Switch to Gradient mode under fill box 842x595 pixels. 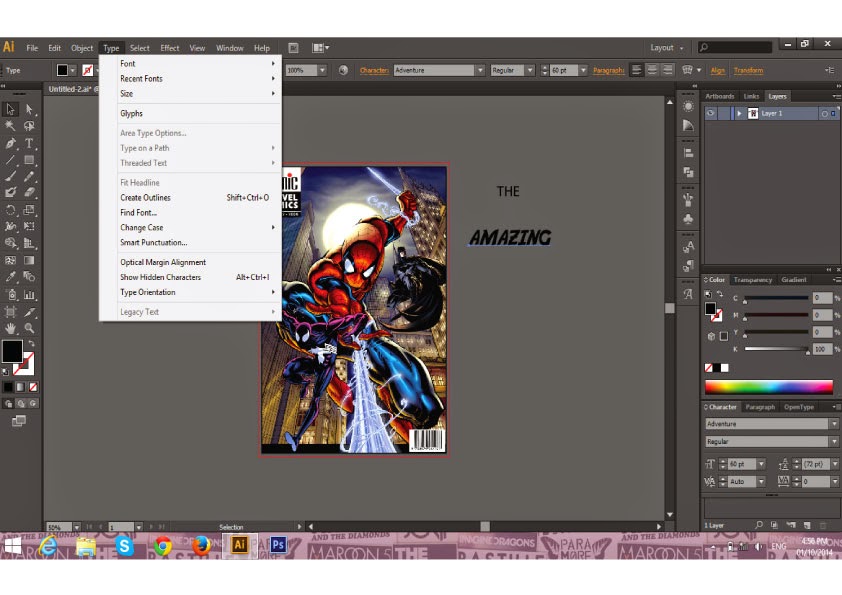[20, 387]
